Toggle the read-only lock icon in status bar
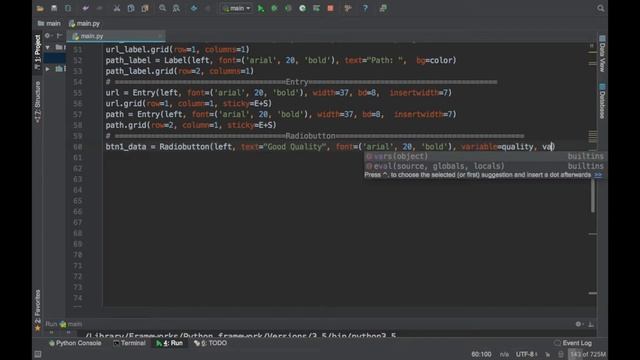The width and height of the screenshot is (640, 360). [x=561, y=354]
